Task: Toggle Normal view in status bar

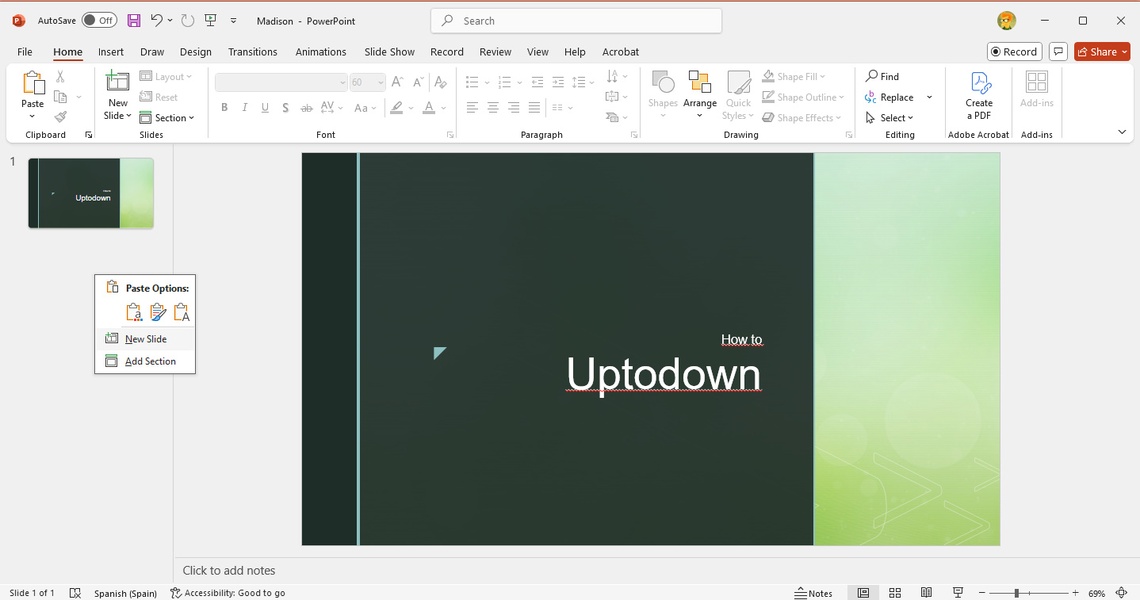Action: [863, 593]
